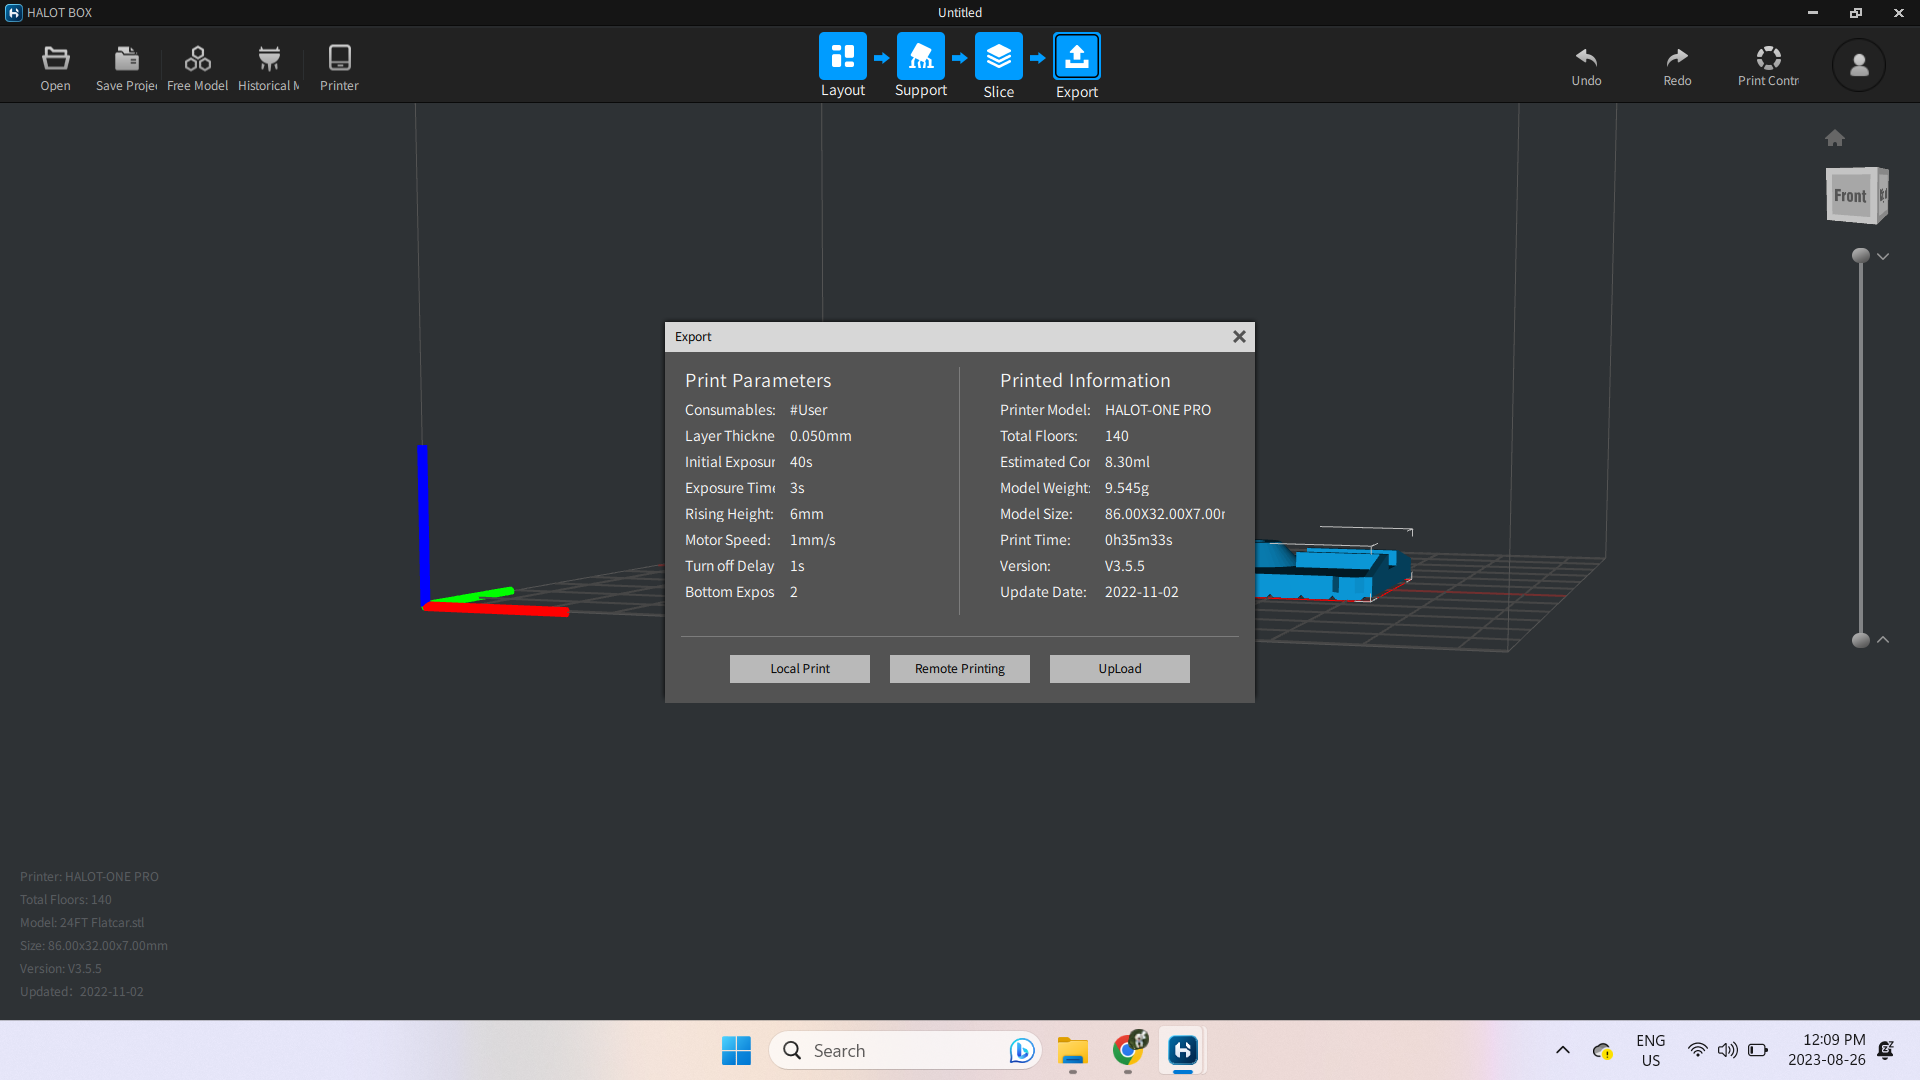The width and height of the screenshot is (1920, 1080).
Task: Undo the last action
Action: [1586, 65]
